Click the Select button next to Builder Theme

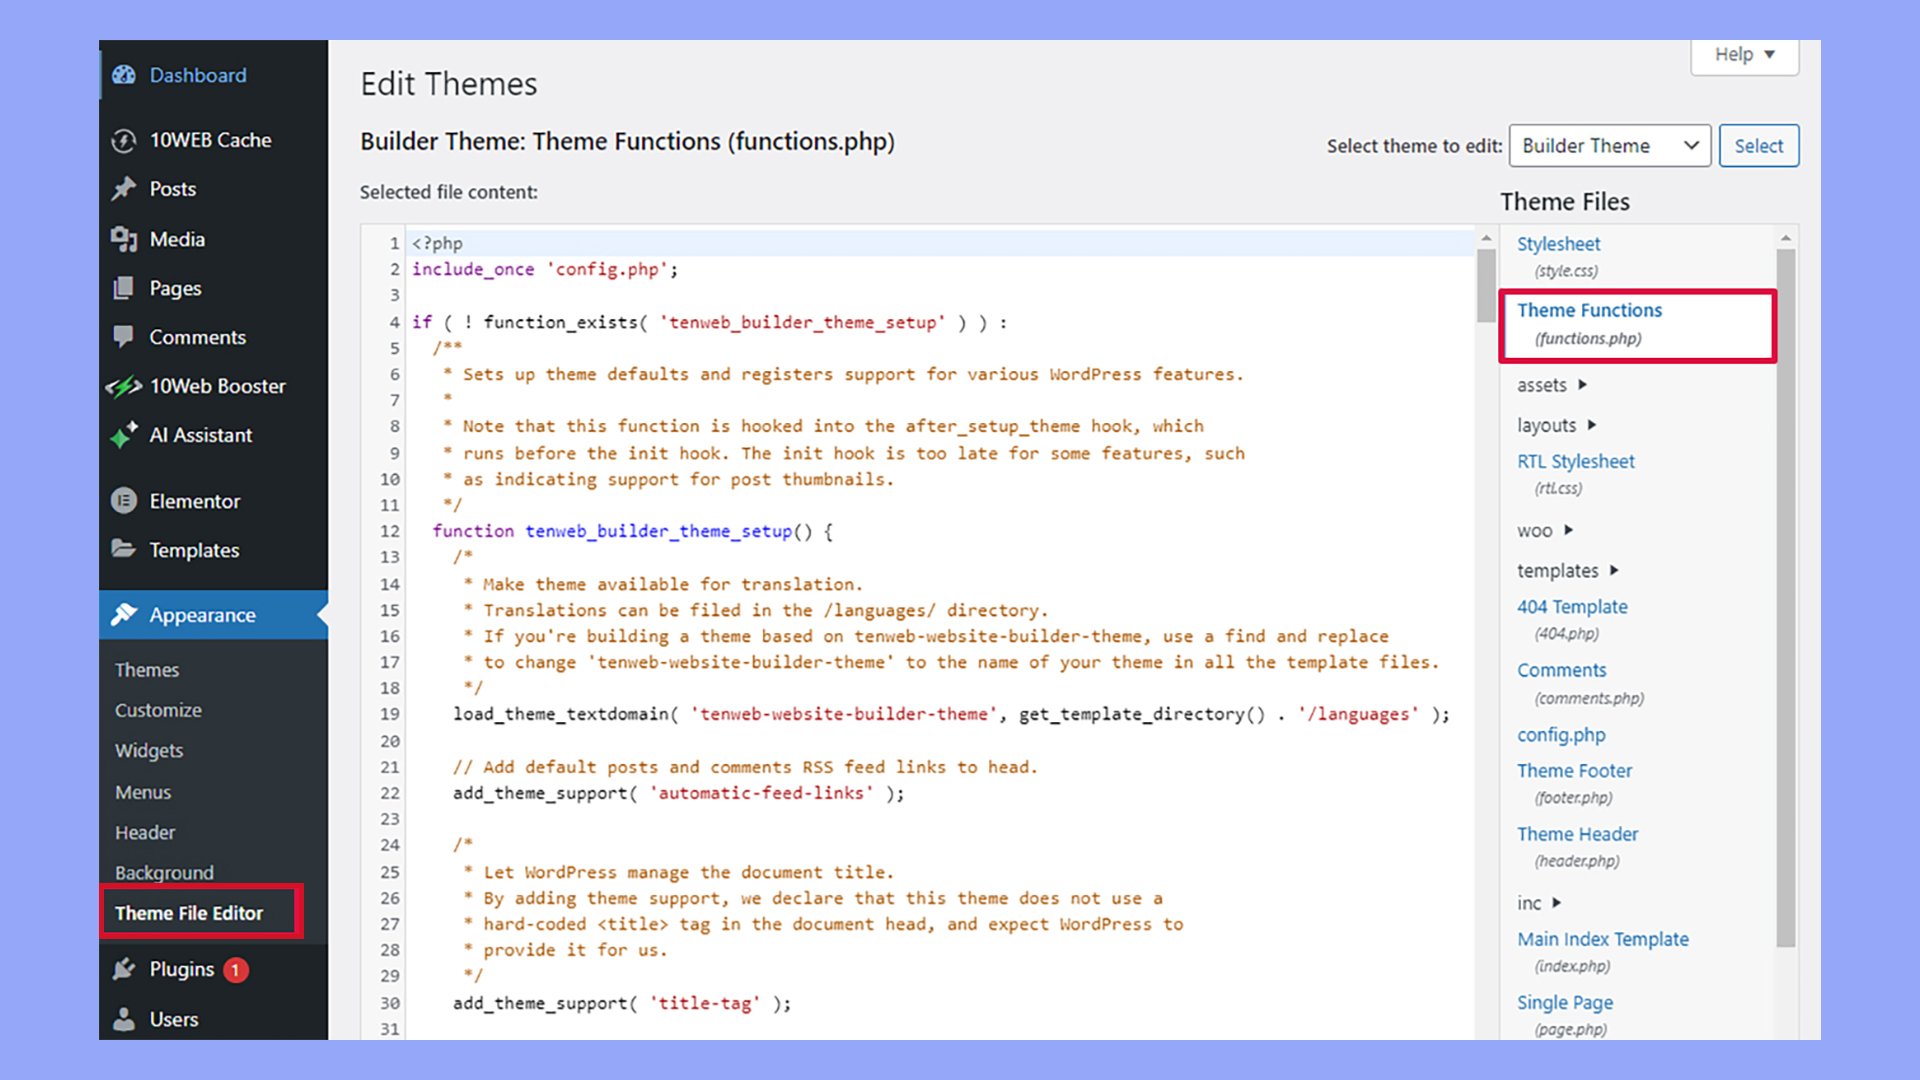[1758, 145]
